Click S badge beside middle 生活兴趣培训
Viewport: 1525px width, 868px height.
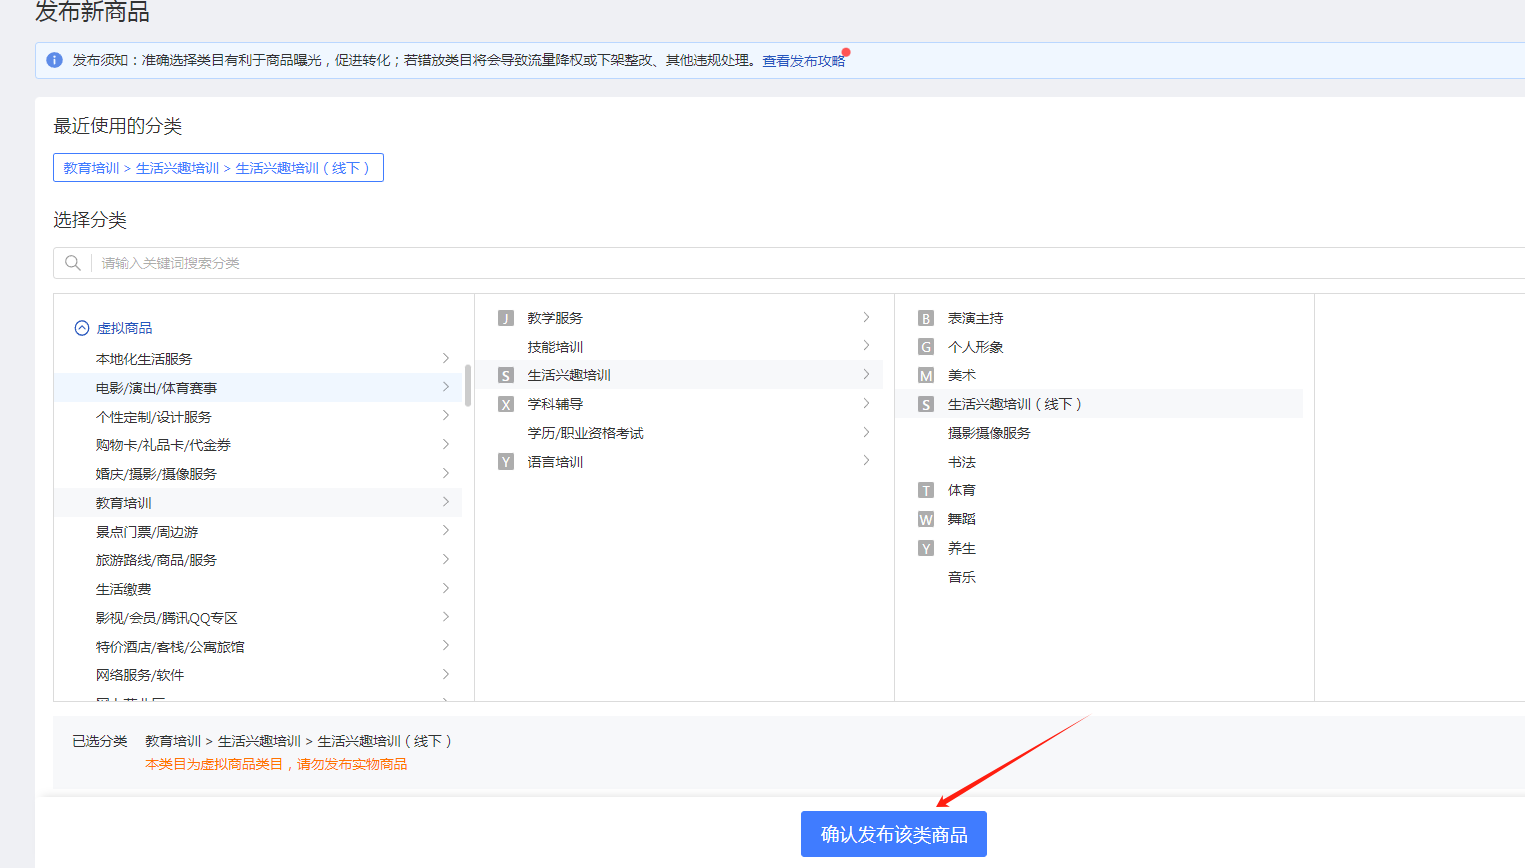point(506,375)
